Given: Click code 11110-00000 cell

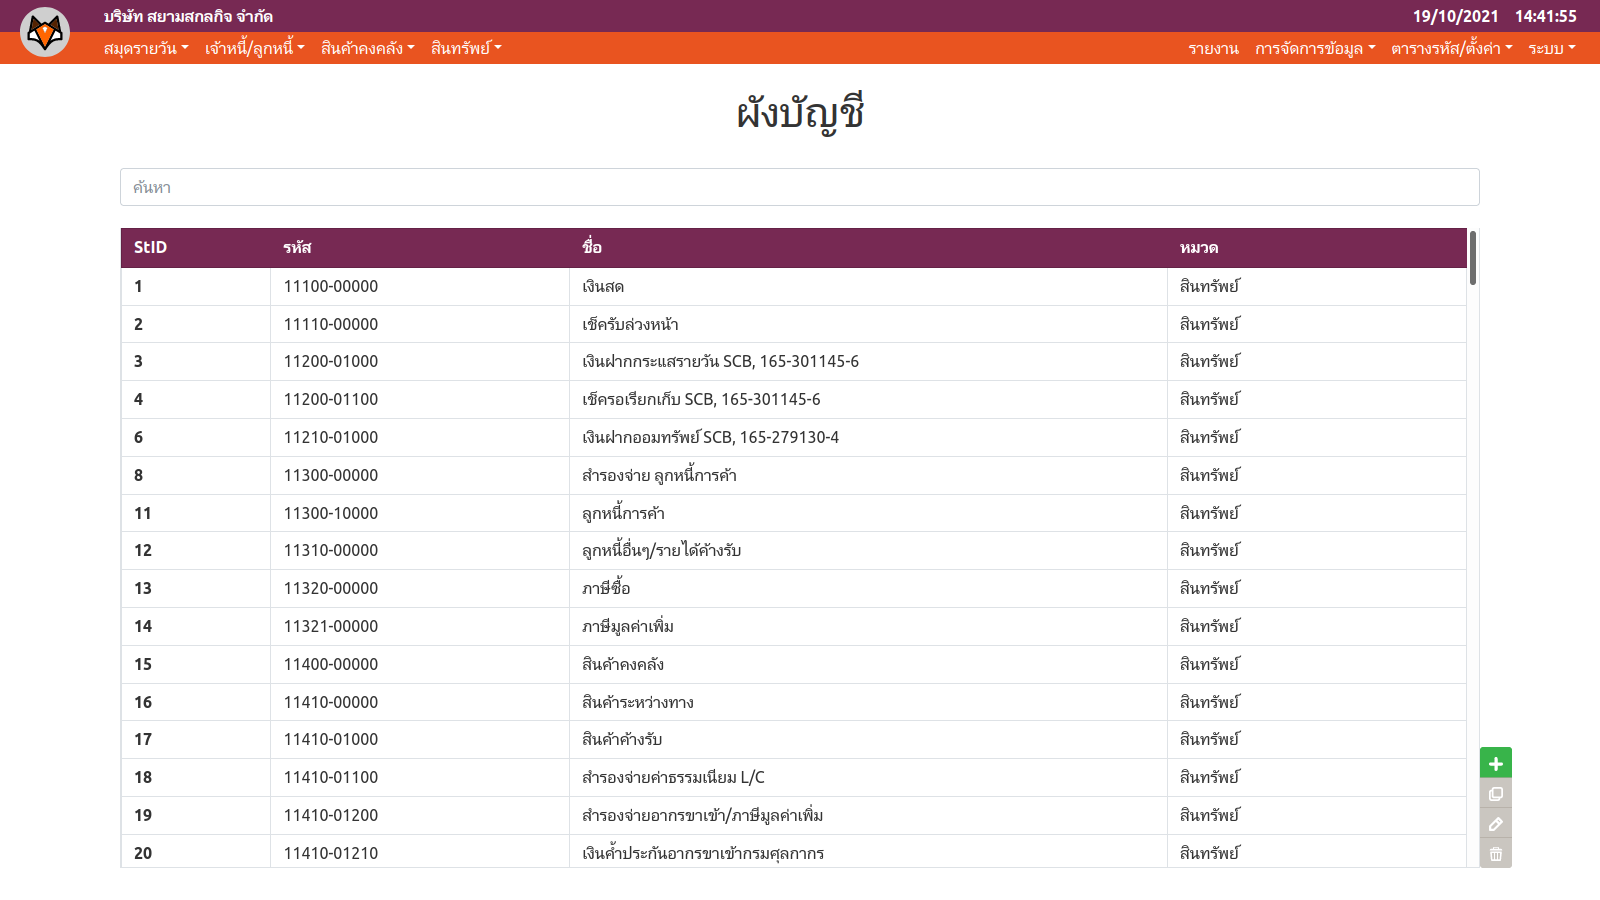Looking at the screenshot, I should pyautogui.click(x=420, y=324).
